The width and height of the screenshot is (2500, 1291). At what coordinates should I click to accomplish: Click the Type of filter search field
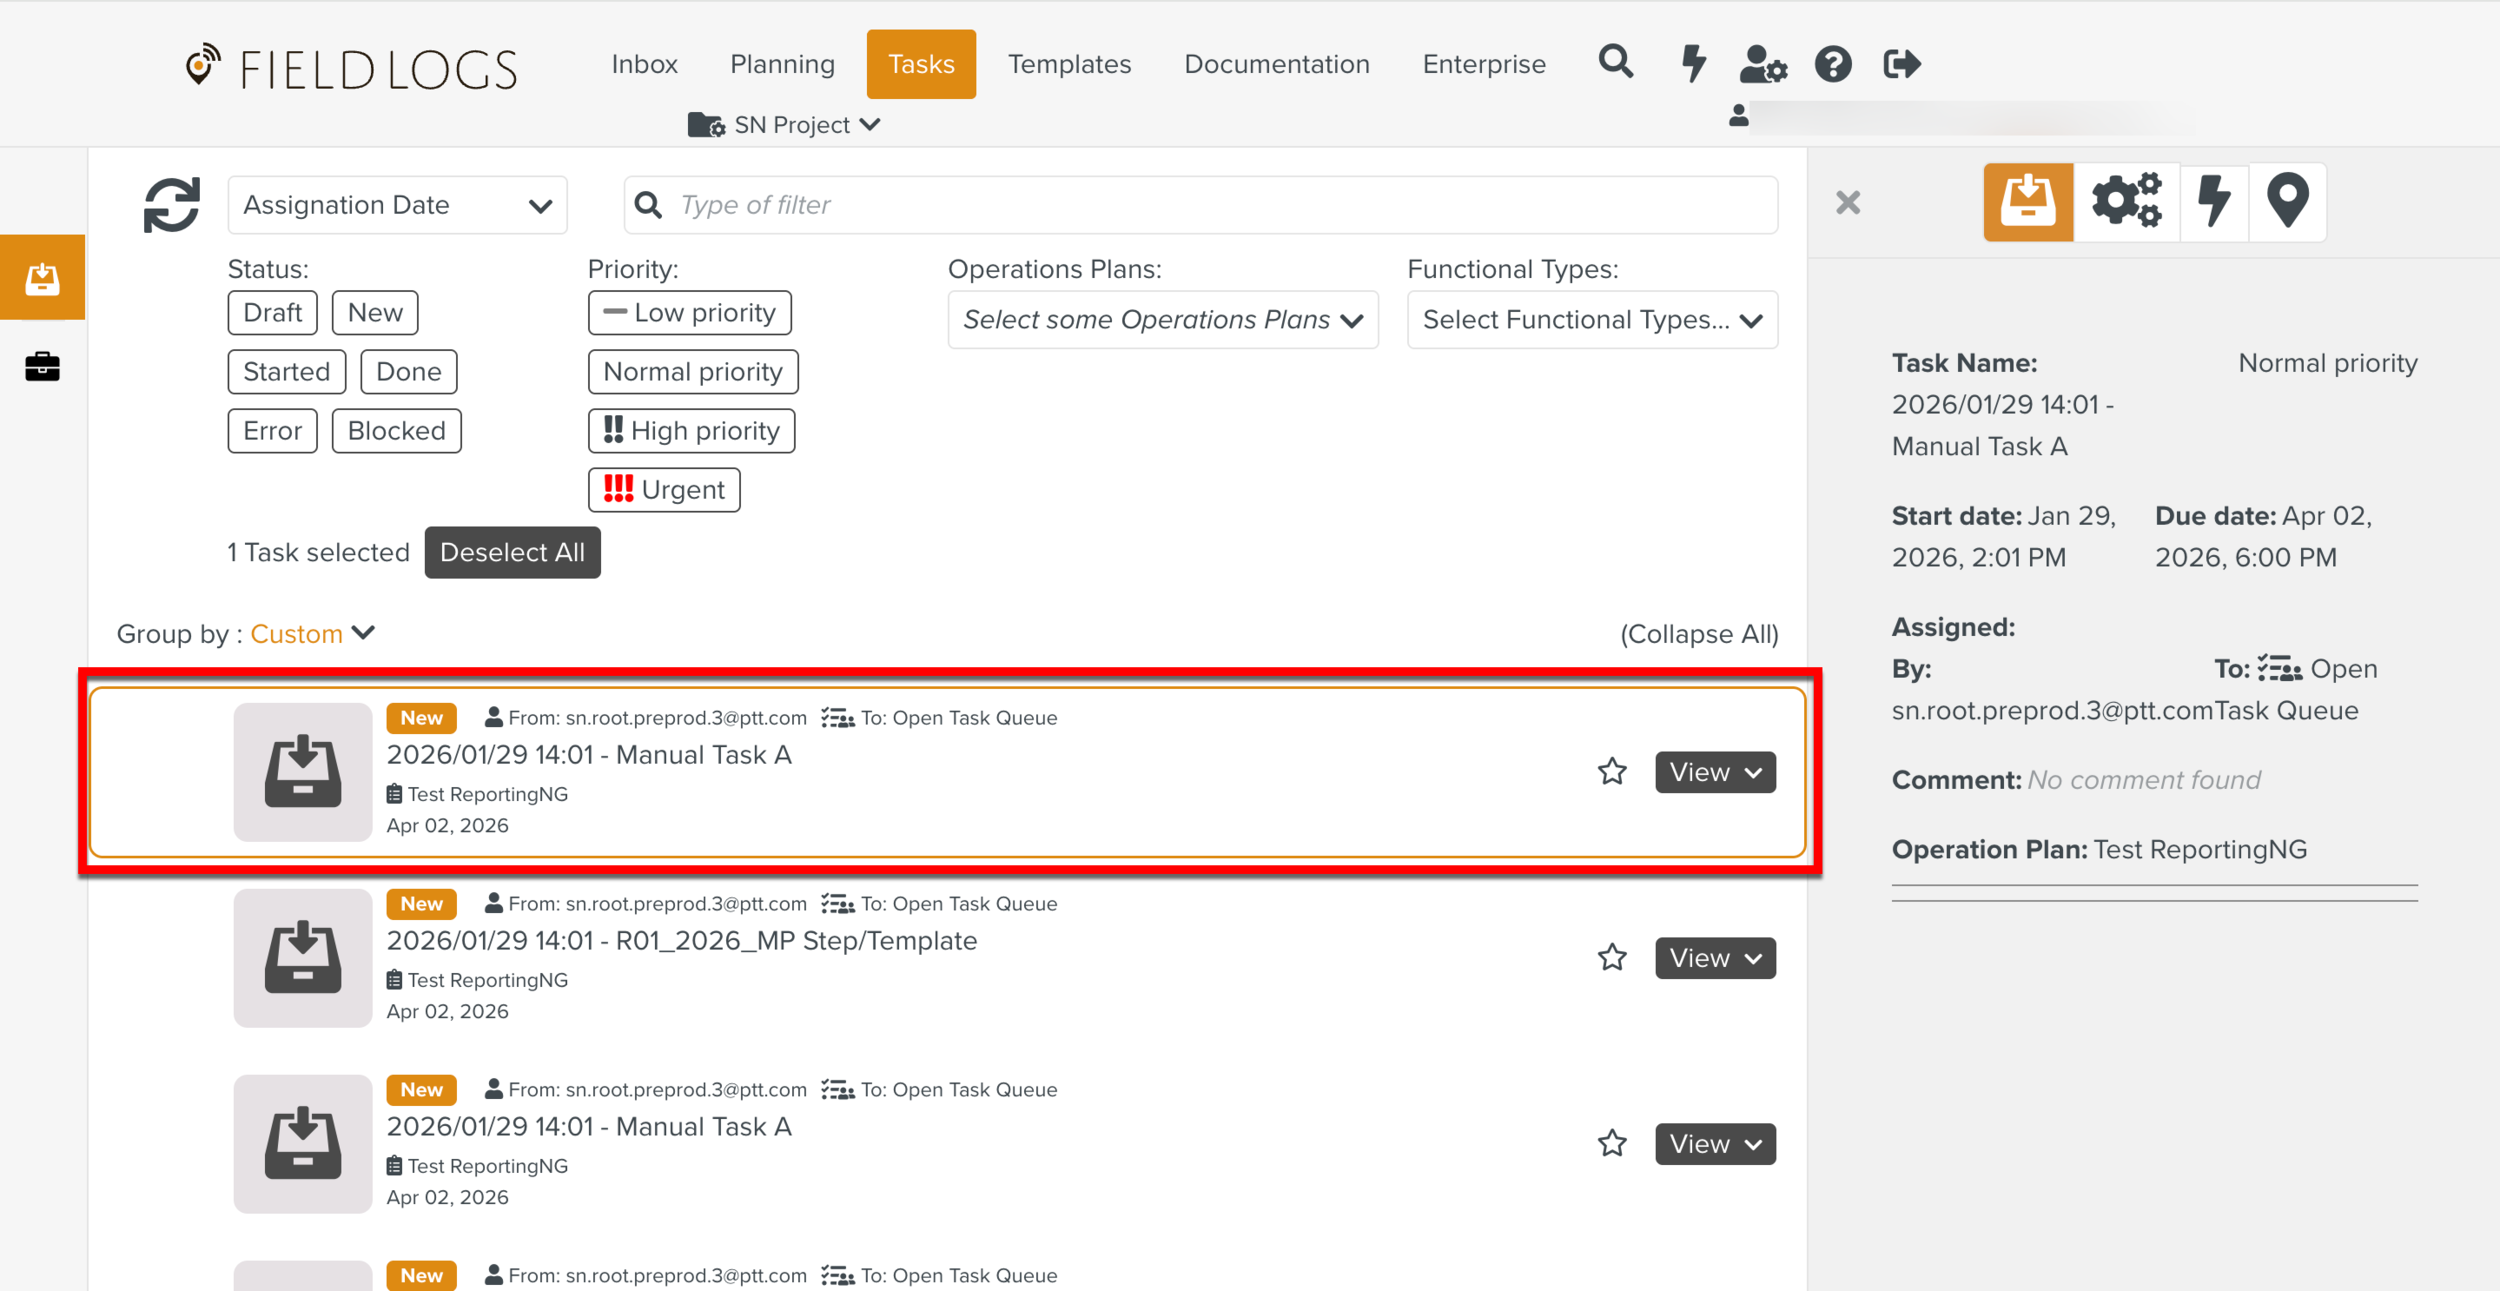tap(1200, 205)
